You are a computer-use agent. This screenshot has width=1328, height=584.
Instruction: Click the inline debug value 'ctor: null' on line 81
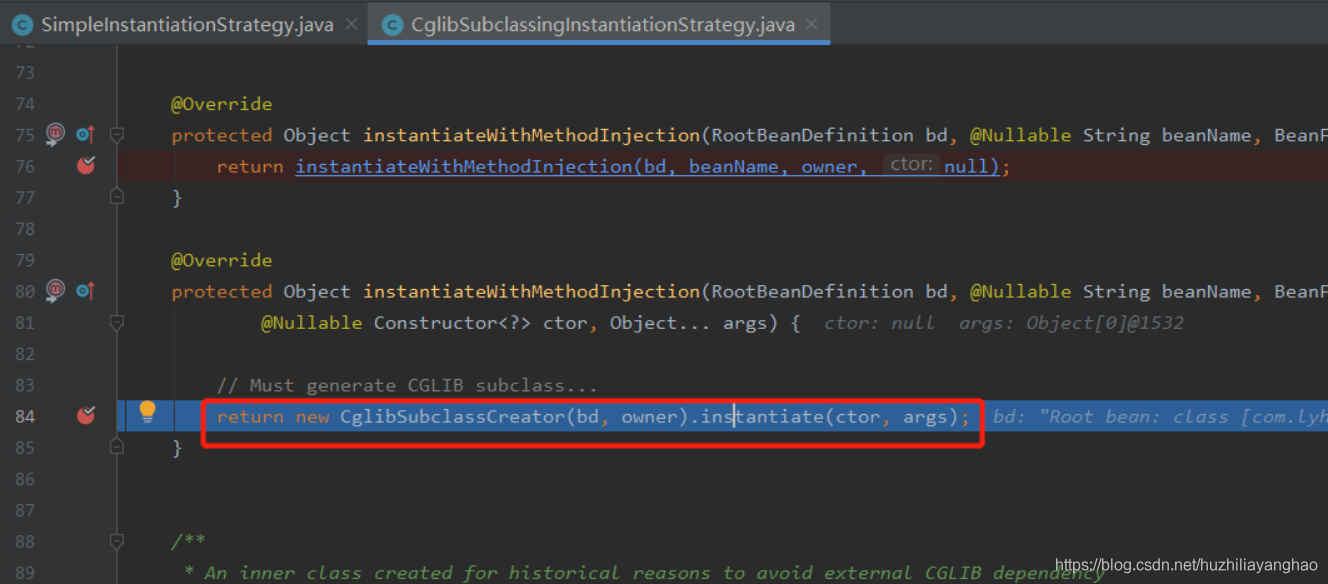(880, 322)
